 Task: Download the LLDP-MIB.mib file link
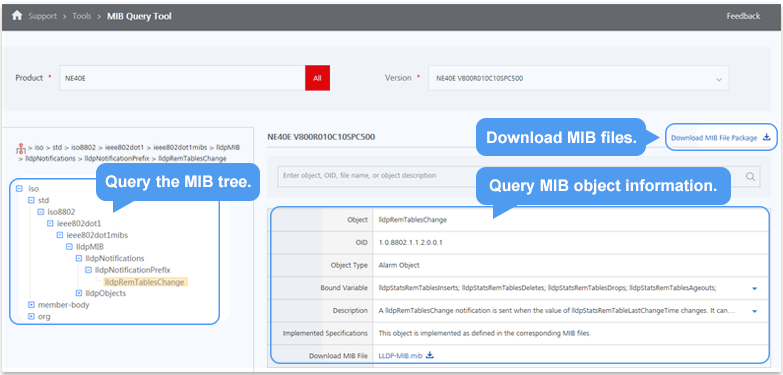tap(400, 356)
